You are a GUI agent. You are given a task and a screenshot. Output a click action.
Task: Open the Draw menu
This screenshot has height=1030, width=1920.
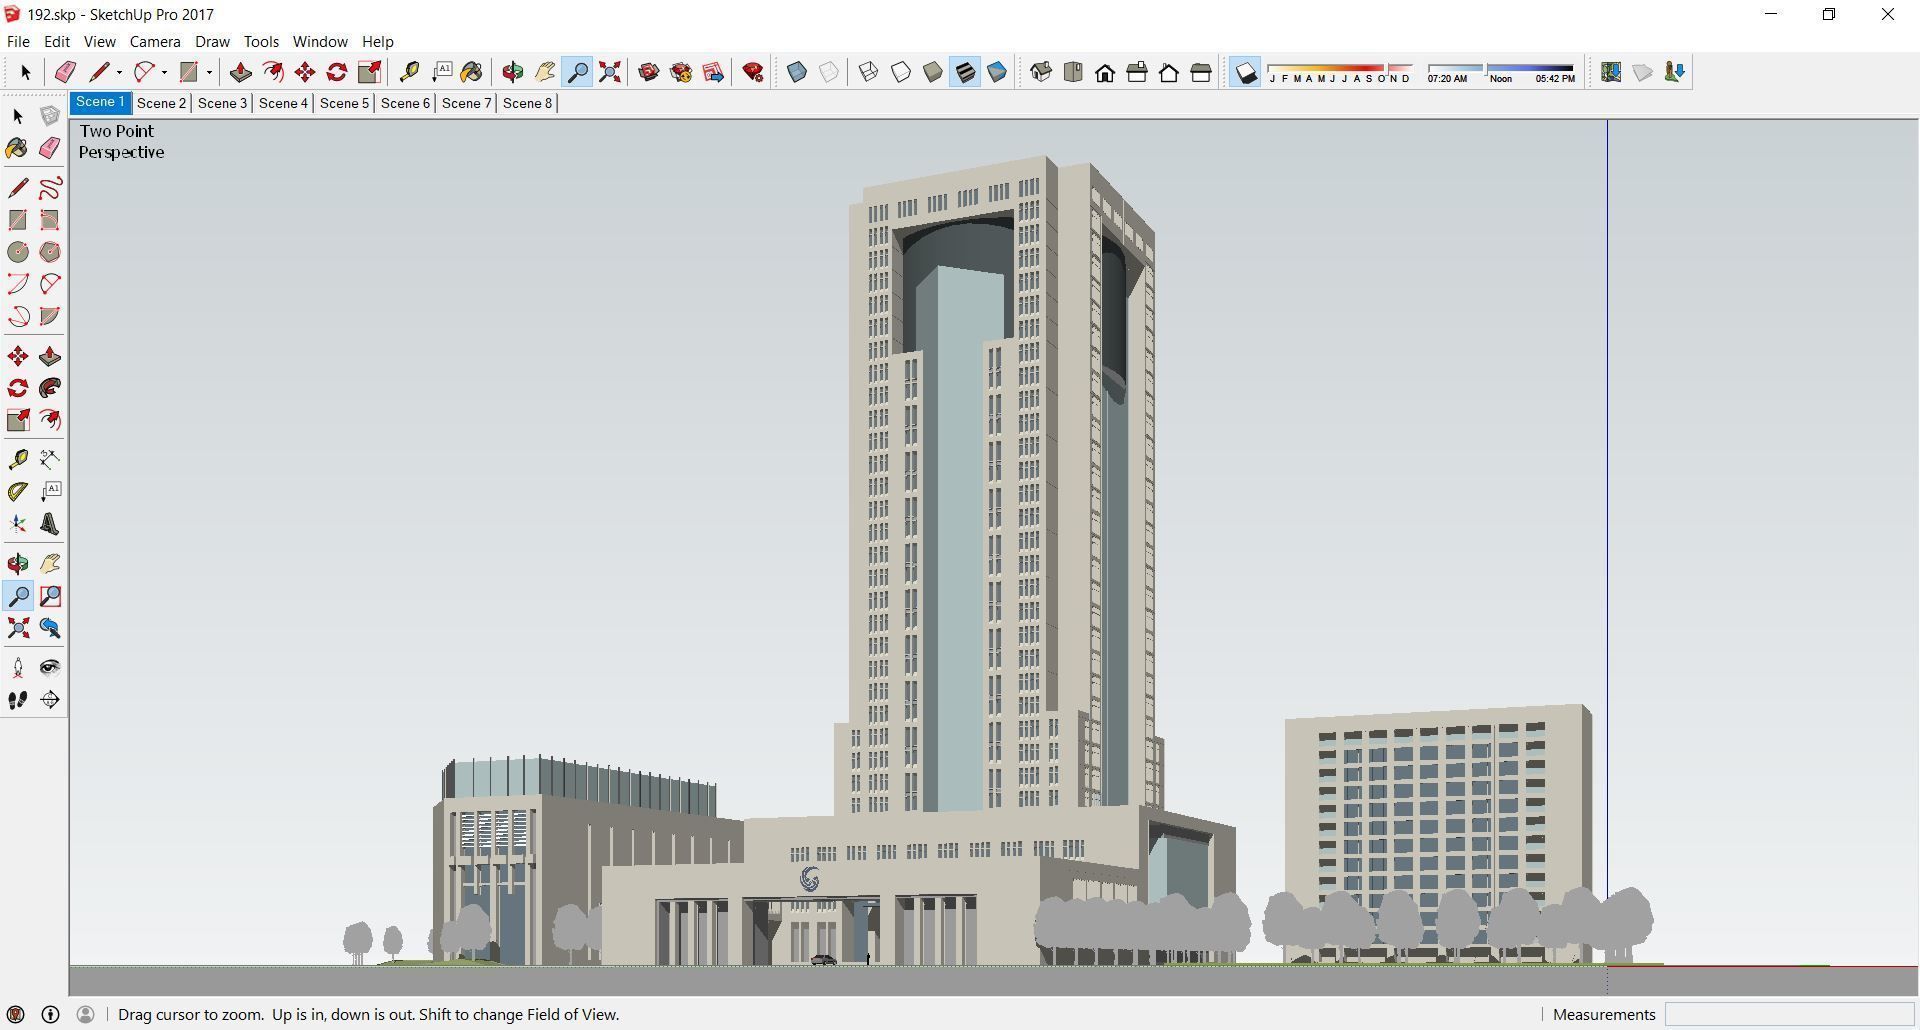tap(212, 42)
